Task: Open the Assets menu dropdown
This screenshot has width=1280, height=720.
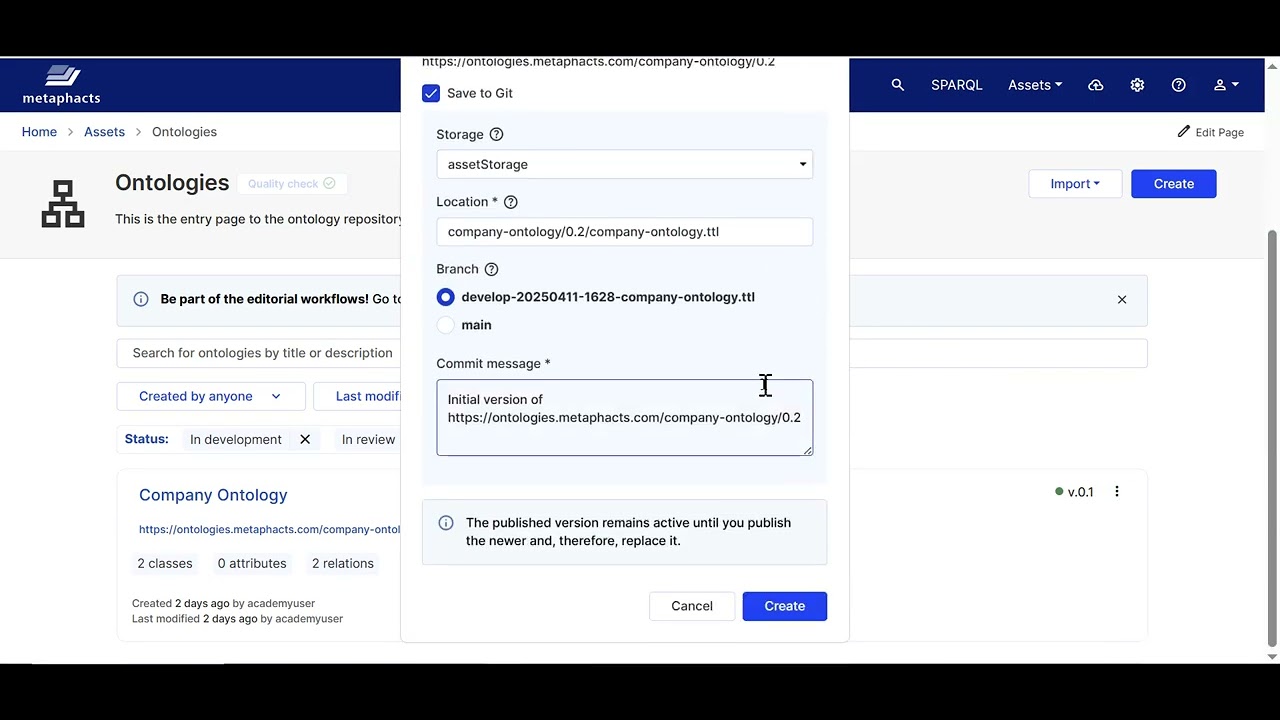Action: (x=1035, y=85)
